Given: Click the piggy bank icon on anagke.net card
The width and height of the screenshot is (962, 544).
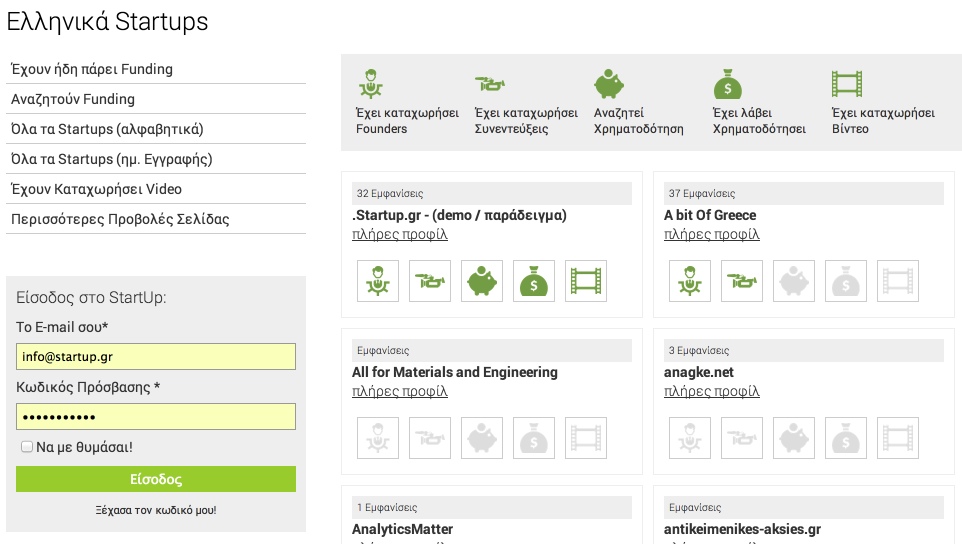Looking at the screenshot, I should point(794,438).
